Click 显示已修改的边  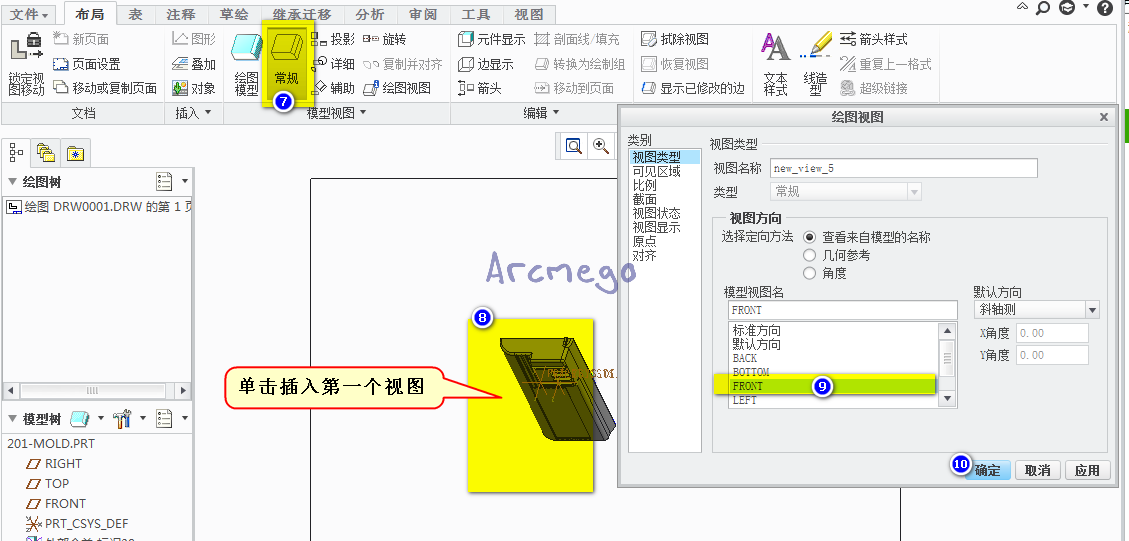tap(693, 89)
